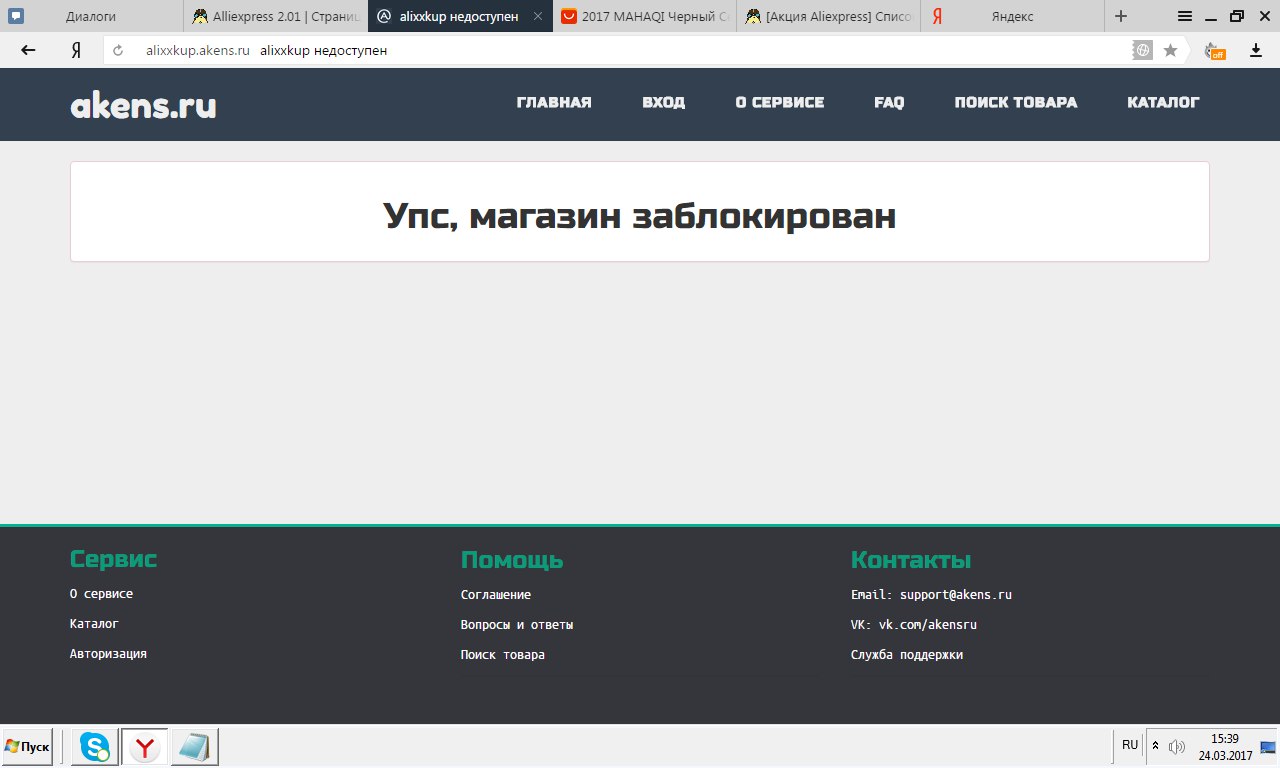Open the browser hamburger menu
The height and width of the screenshot is (768, 1280).
1184,16
